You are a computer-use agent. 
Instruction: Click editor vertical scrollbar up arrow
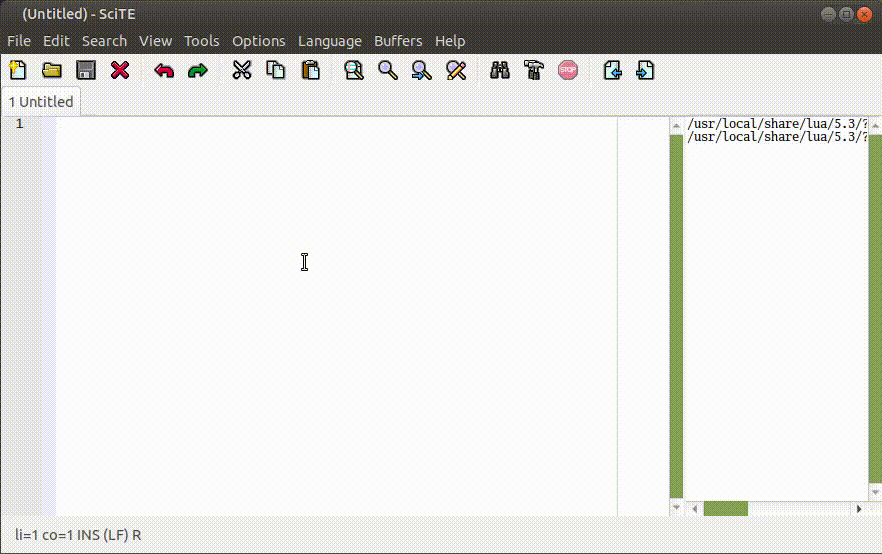click(x=676, y=126)
